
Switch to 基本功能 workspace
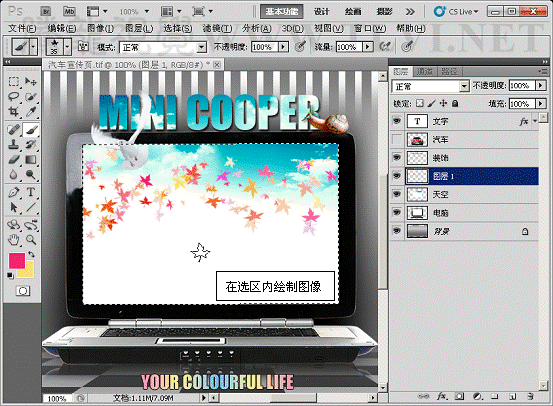click(281, 12)
